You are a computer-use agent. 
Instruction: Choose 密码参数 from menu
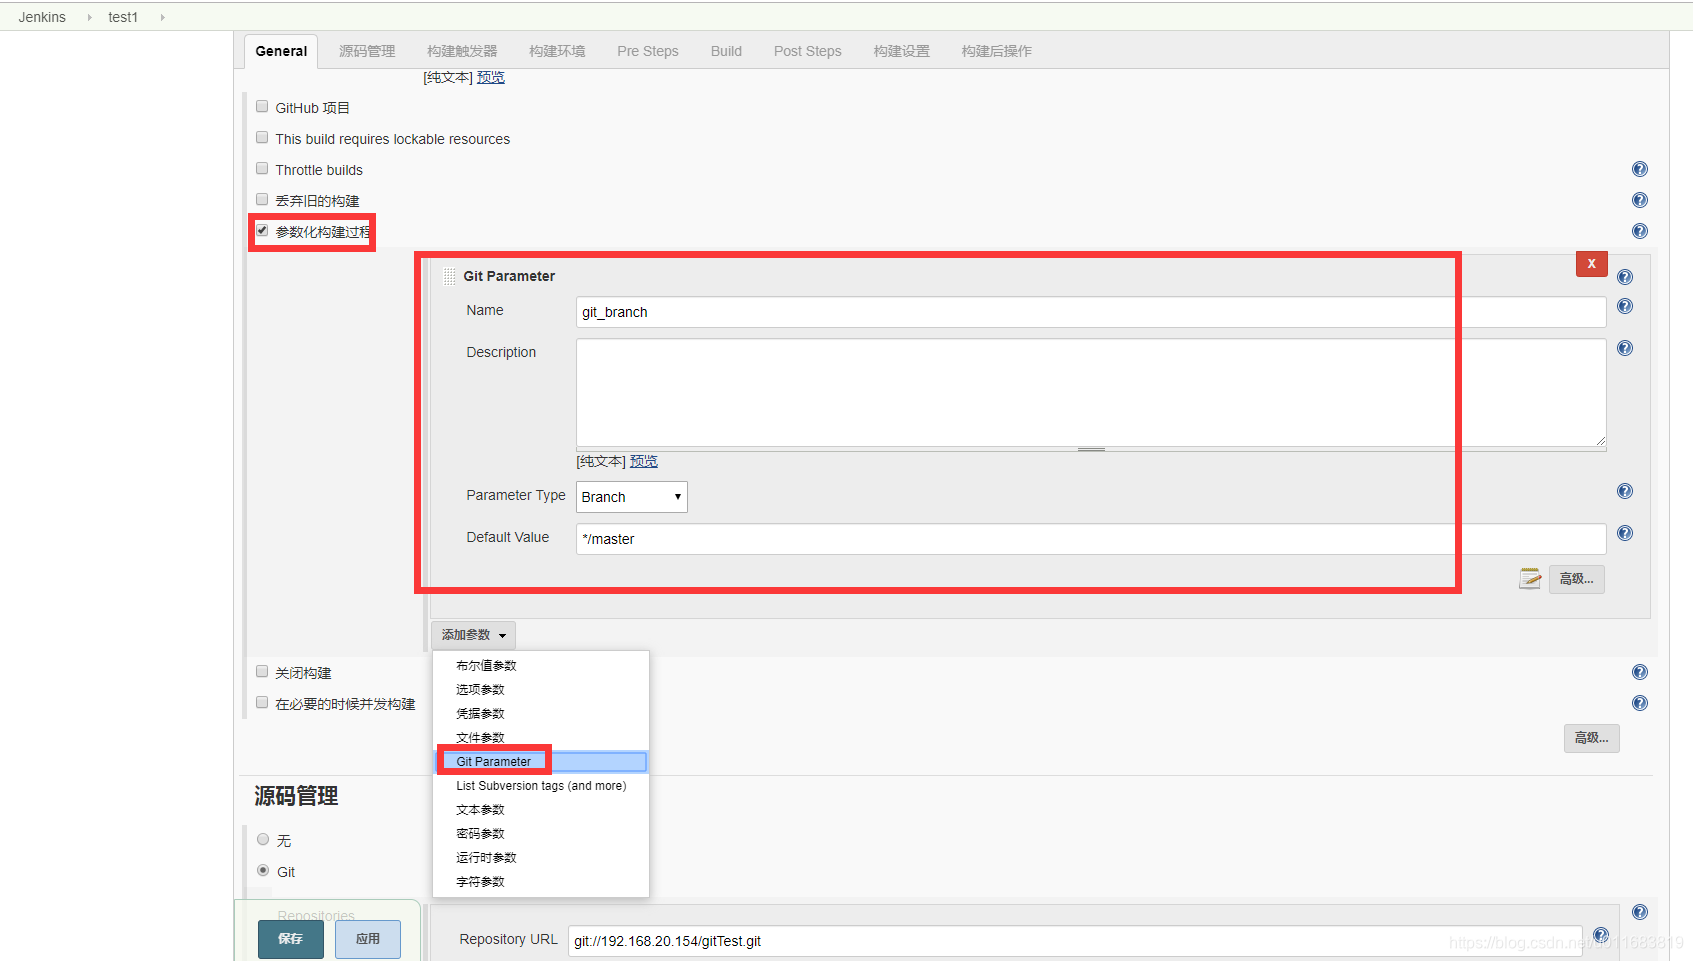click(x=541, y=834)
